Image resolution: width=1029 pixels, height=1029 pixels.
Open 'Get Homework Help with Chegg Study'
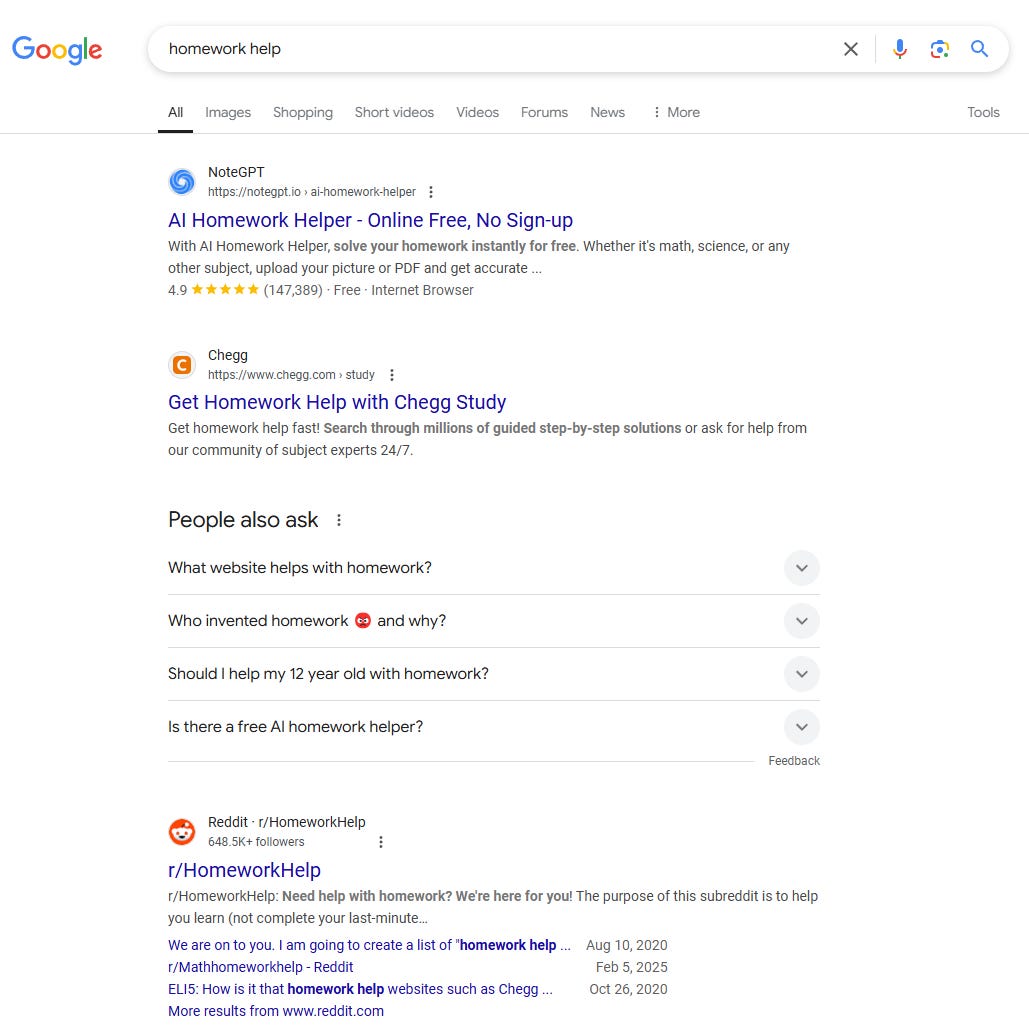(x=337, y=401)
